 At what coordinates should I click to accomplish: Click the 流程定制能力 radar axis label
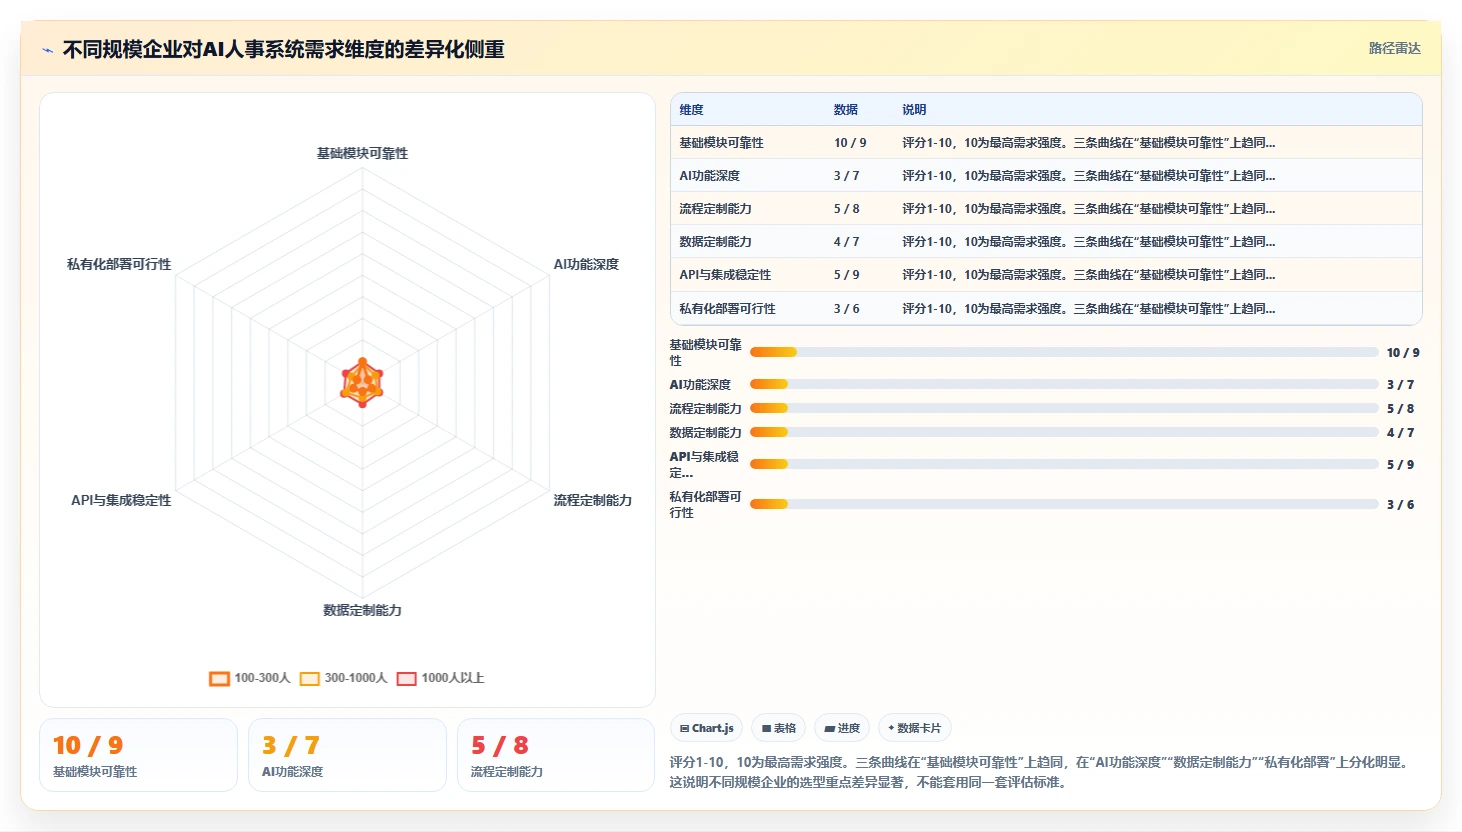point(593,500)
